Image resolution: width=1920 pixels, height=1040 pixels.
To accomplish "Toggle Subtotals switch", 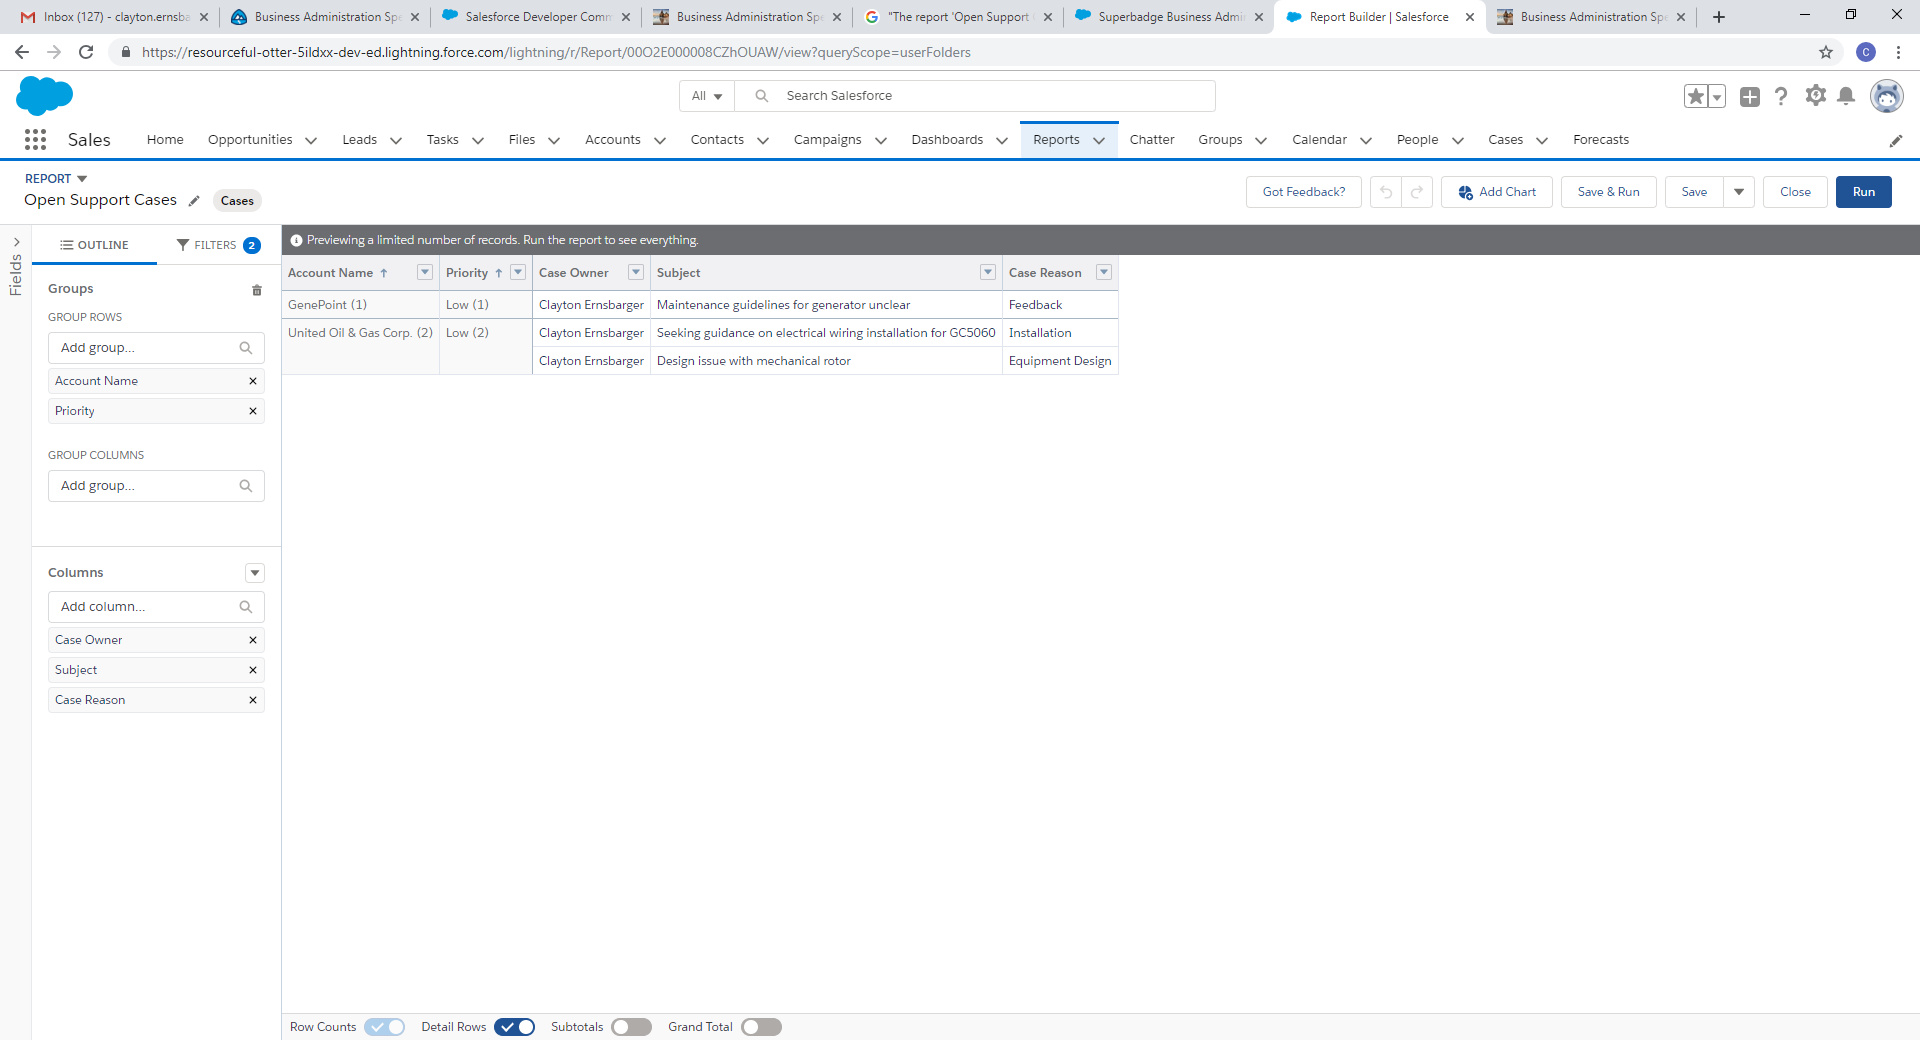I will (632, 1027).
